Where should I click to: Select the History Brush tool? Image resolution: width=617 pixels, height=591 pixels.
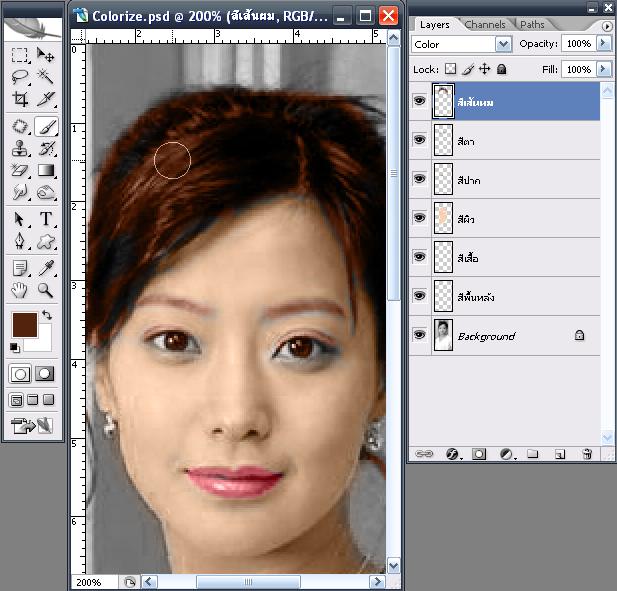click(46, 148)
